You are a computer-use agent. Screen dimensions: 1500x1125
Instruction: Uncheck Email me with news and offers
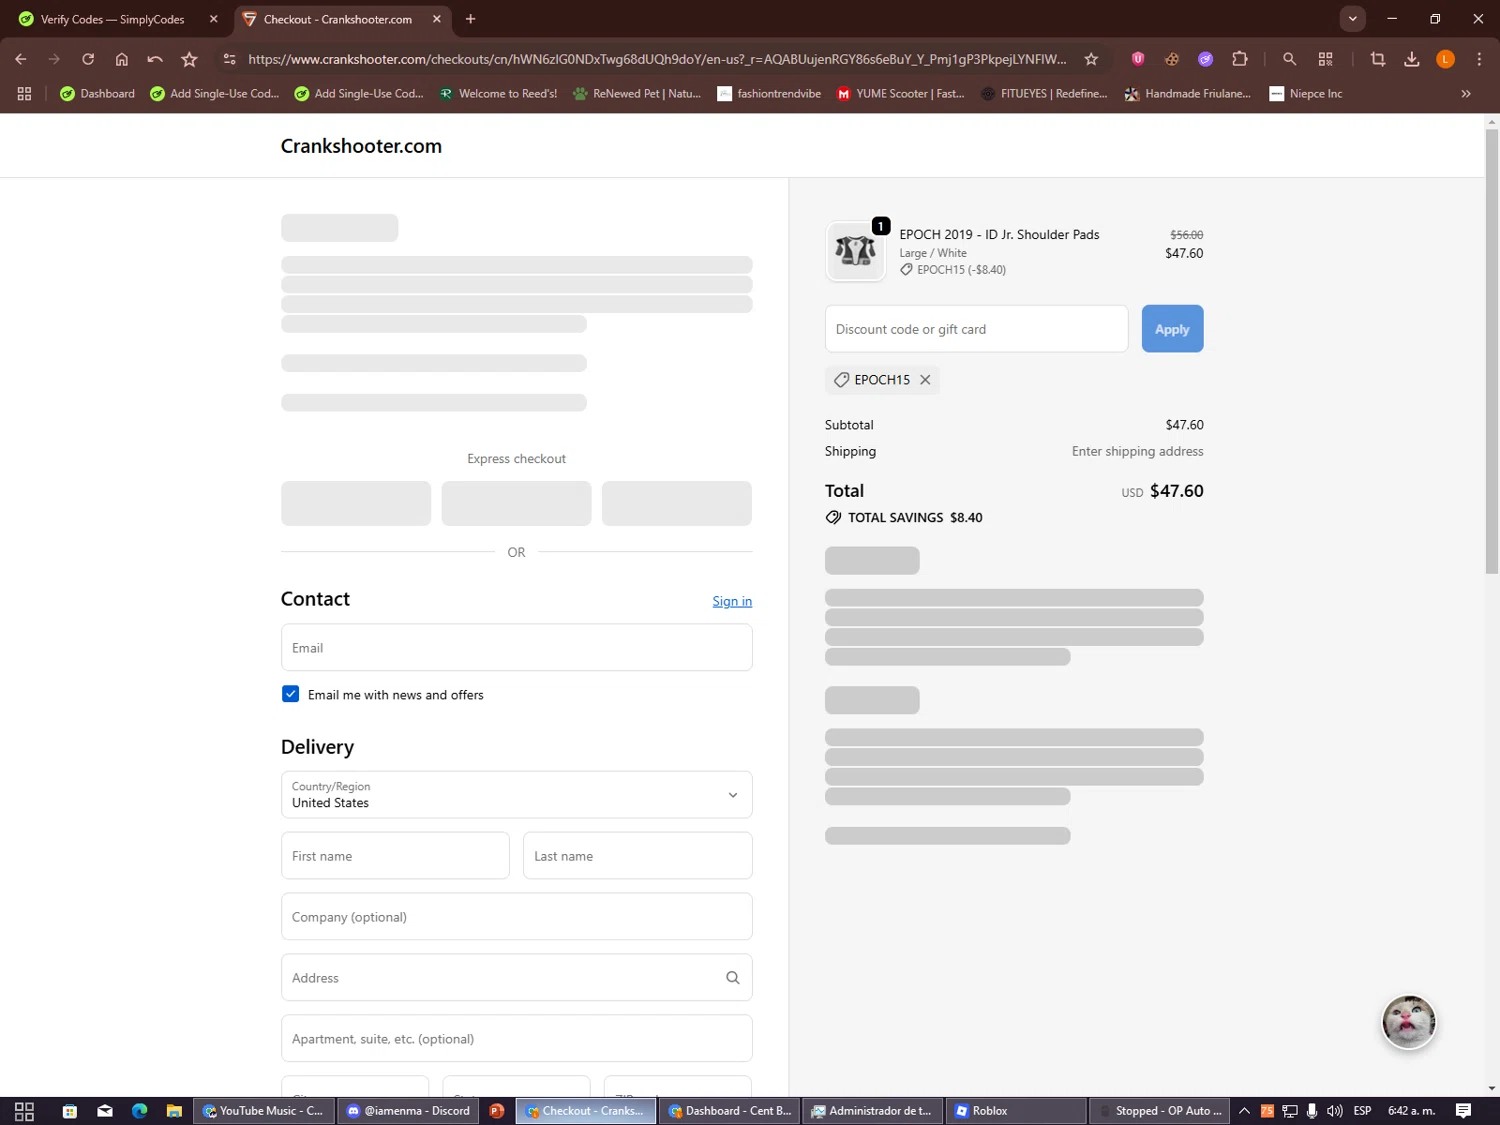pyautogui.click(x=290, y=694)
